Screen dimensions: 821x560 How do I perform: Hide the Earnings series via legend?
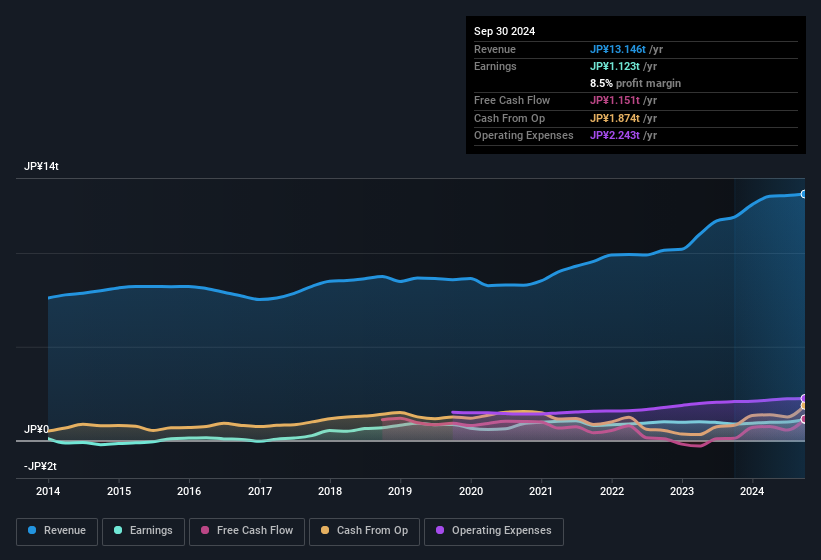point(143,531)
